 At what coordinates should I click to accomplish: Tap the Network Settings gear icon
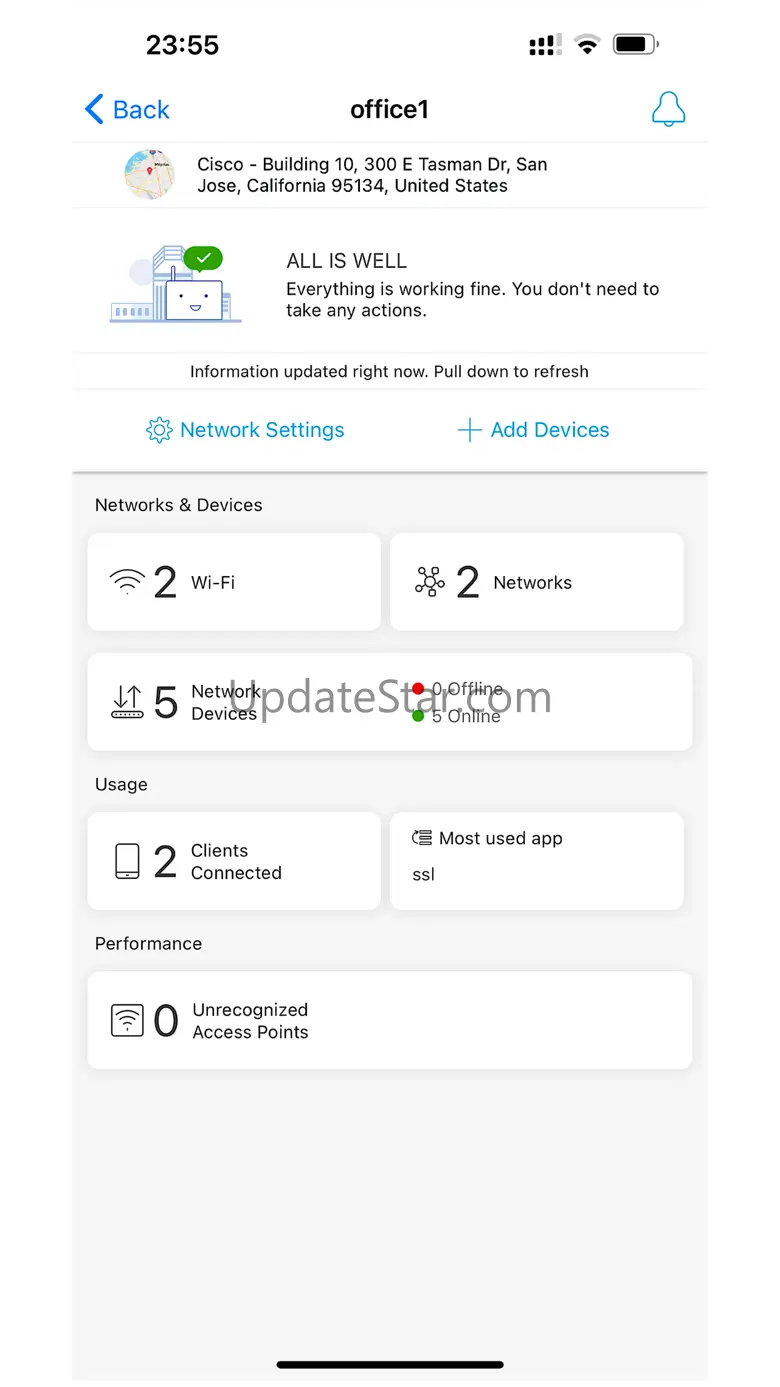159,430
